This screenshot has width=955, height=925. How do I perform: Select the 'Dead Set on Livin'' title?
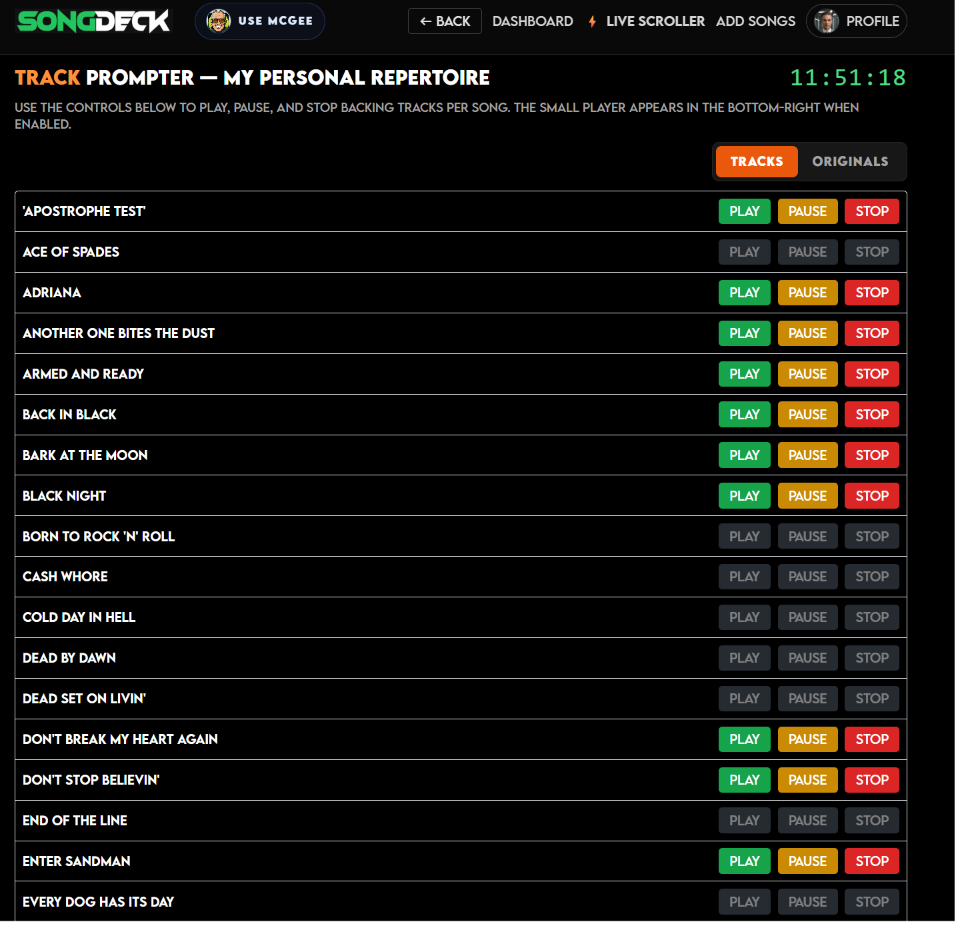tap(84, 698)
